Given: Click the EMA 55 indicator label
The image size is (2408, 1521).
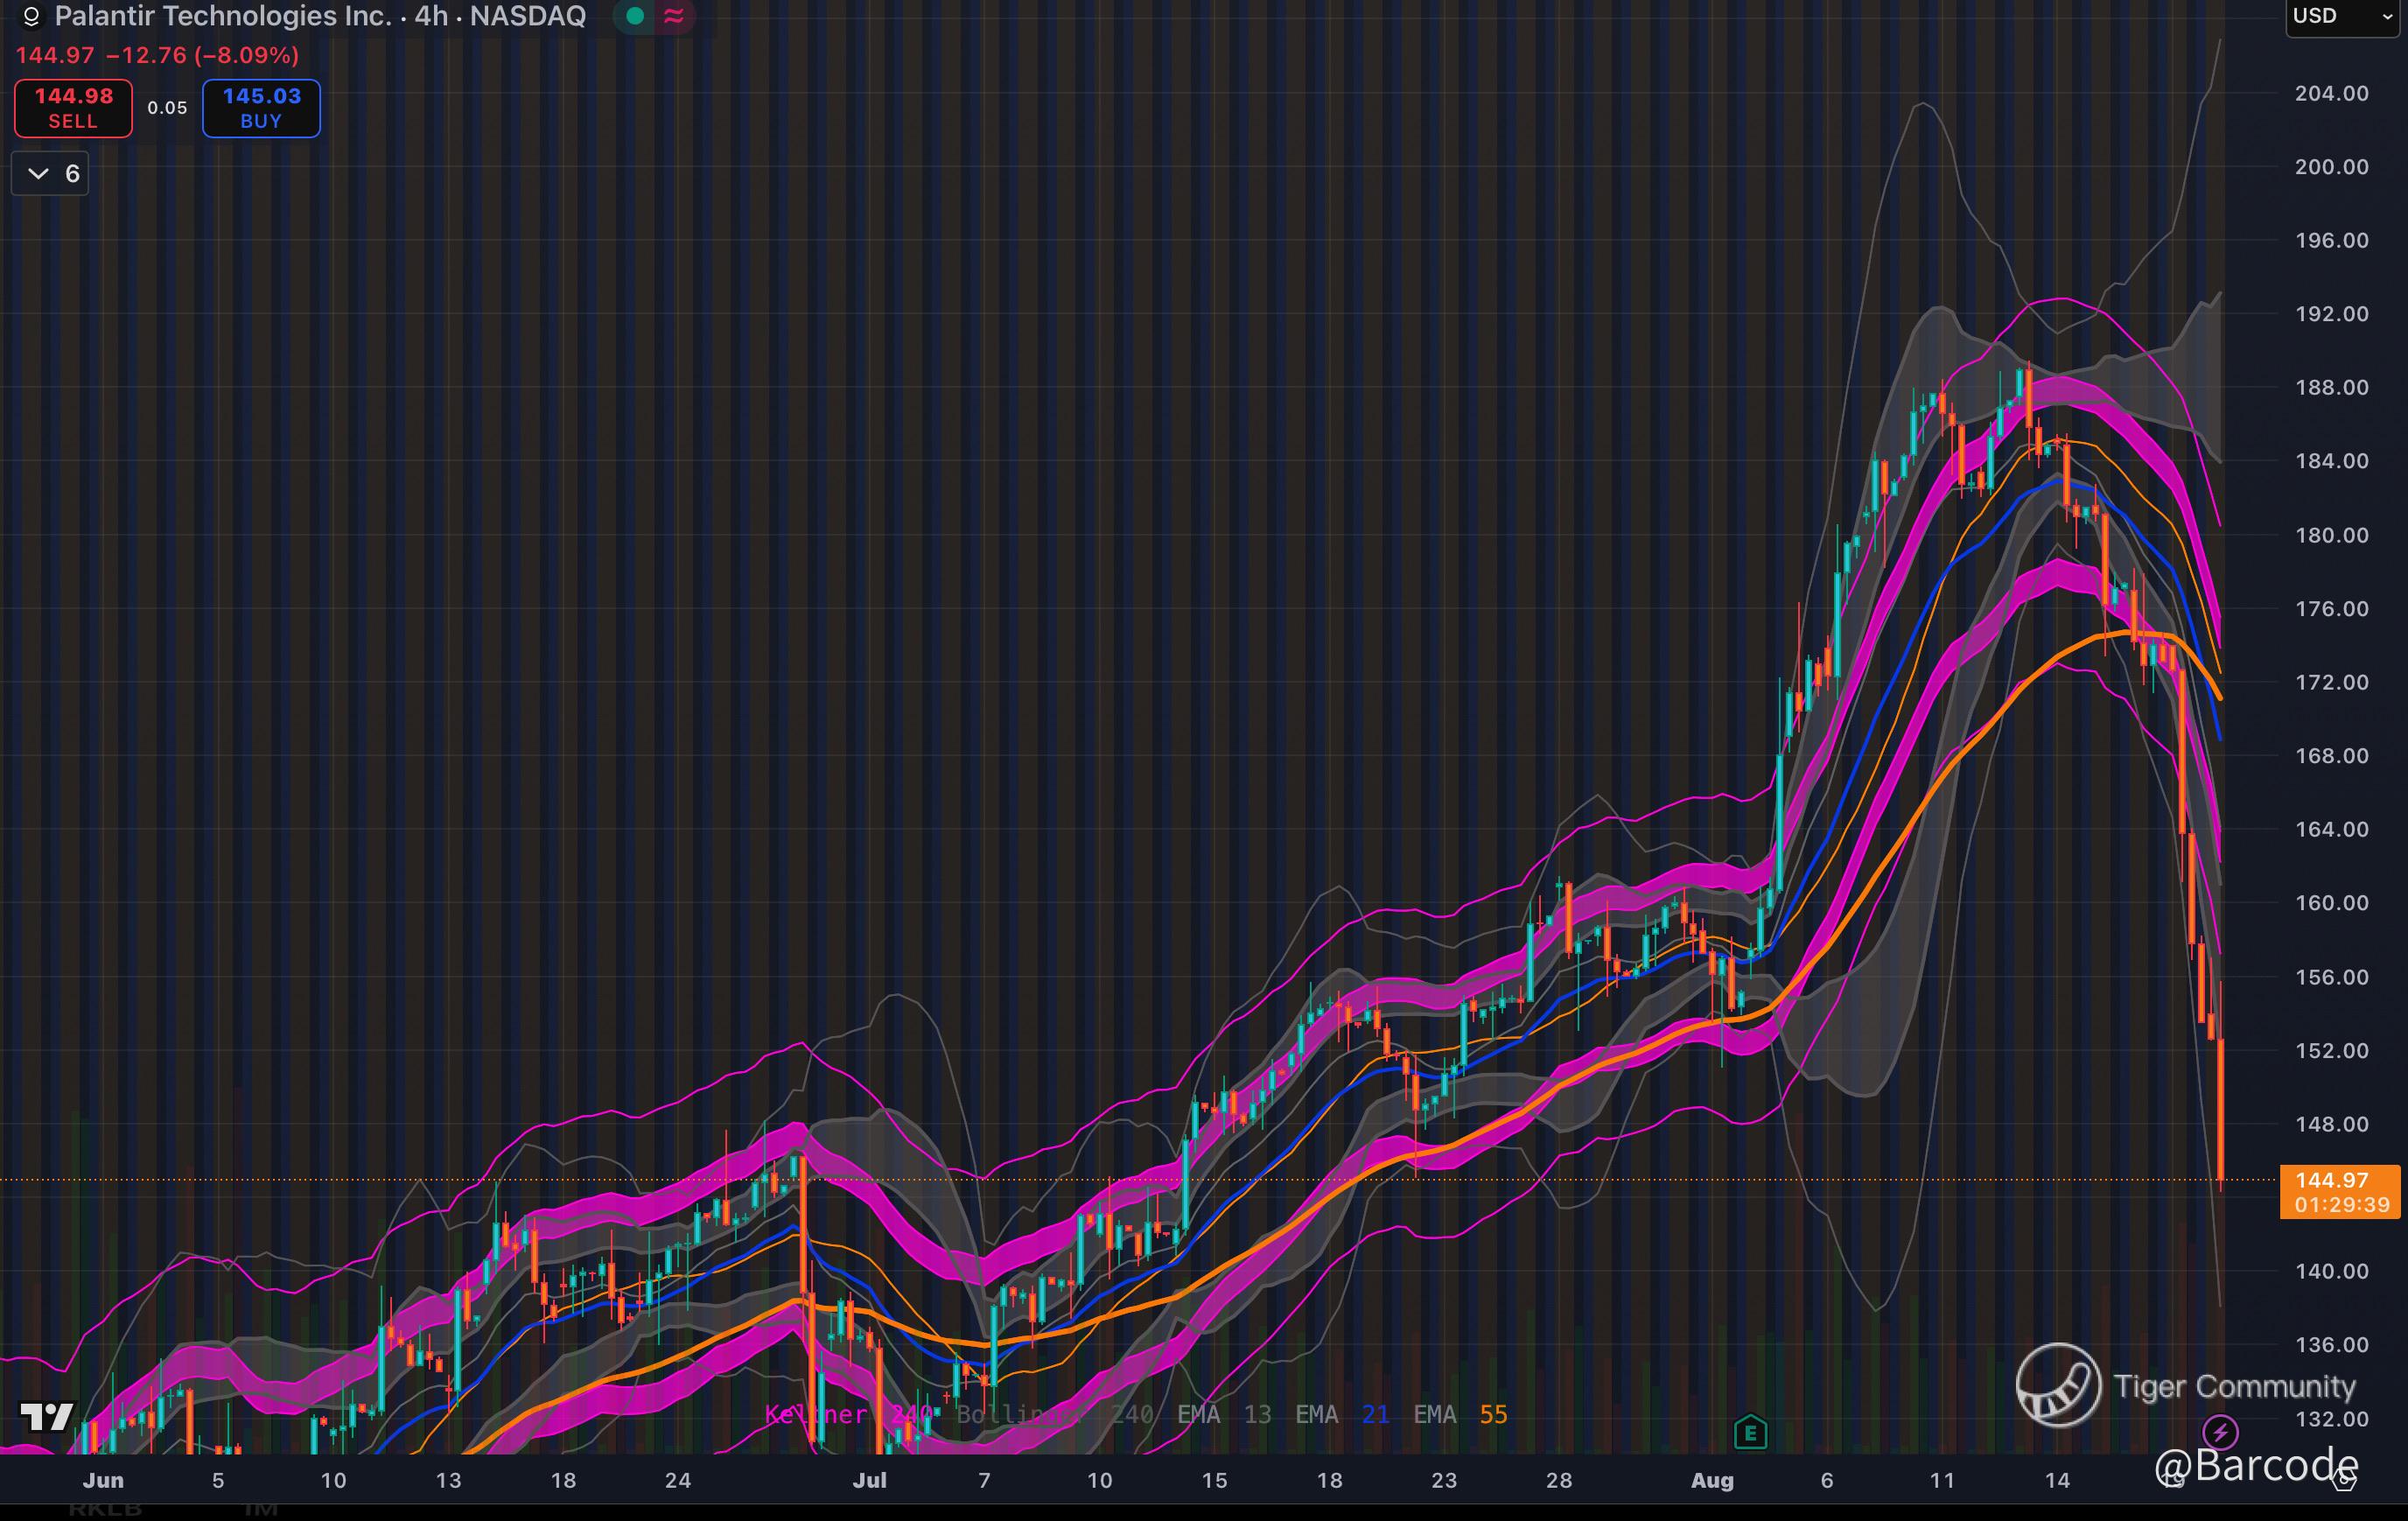Looking at the screenshot, I should pyautogui.click(x=1460, y=1414).
